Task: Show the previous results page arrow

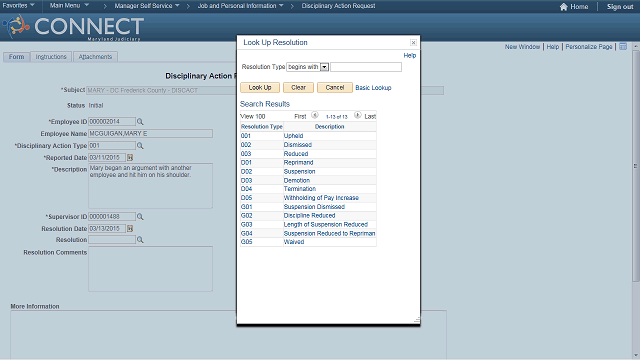Action: coord(315,116)
